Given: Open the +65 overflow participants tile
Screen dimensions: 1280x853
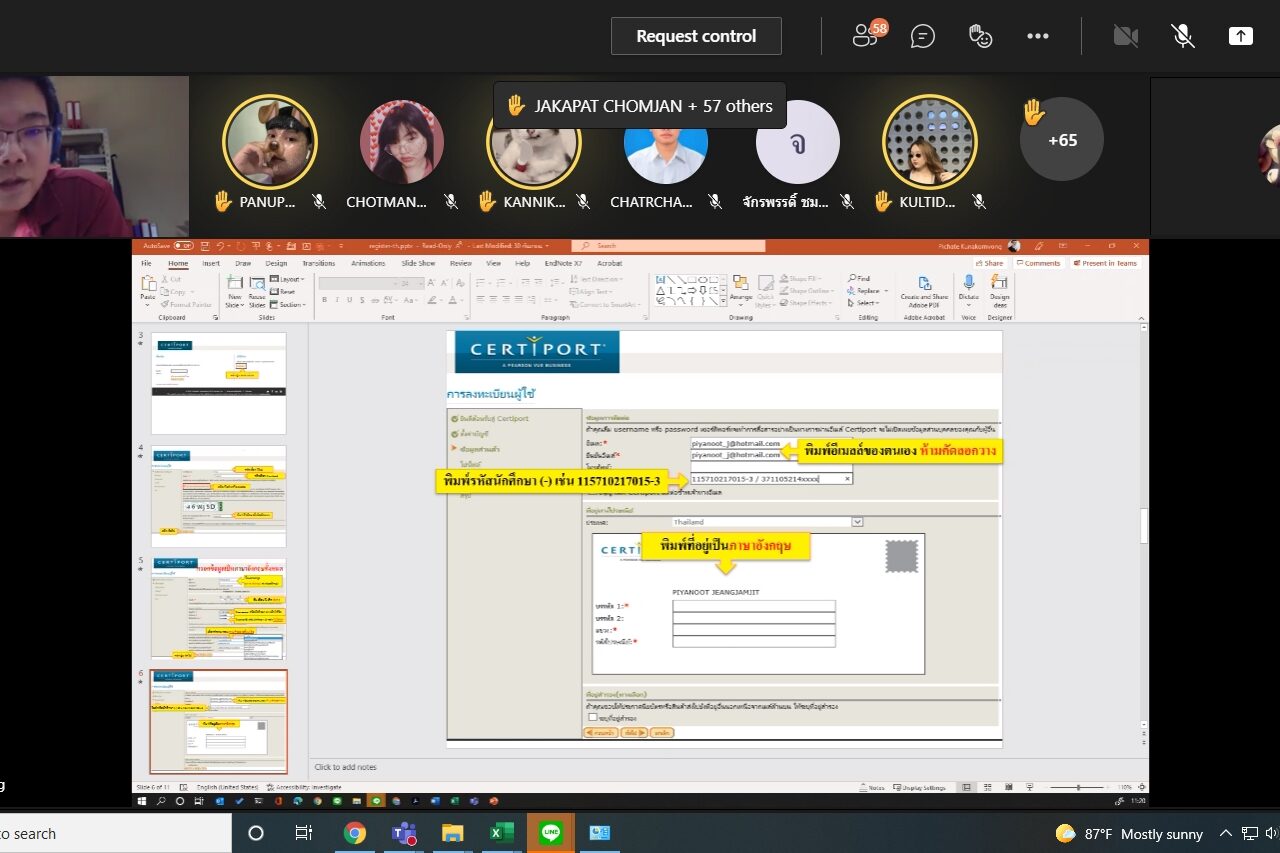Looking at the screenshot, I should [1062, 140].
